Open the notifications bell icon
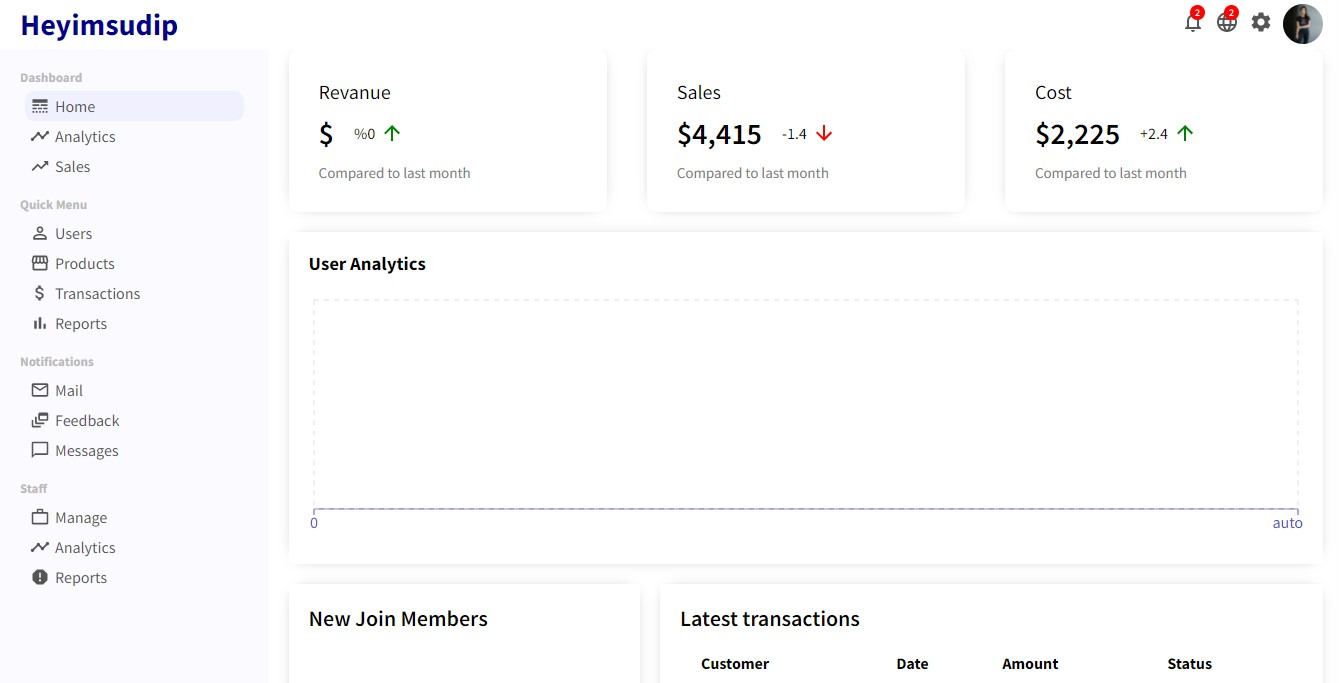 coord(1192,22)
